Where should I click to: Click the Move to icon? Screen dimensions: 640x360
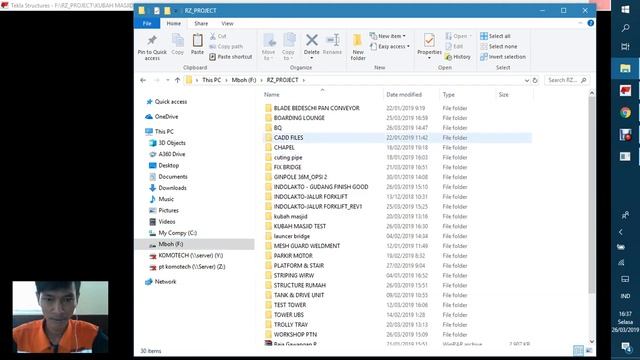pyautogui.click(x=269, y=41)
